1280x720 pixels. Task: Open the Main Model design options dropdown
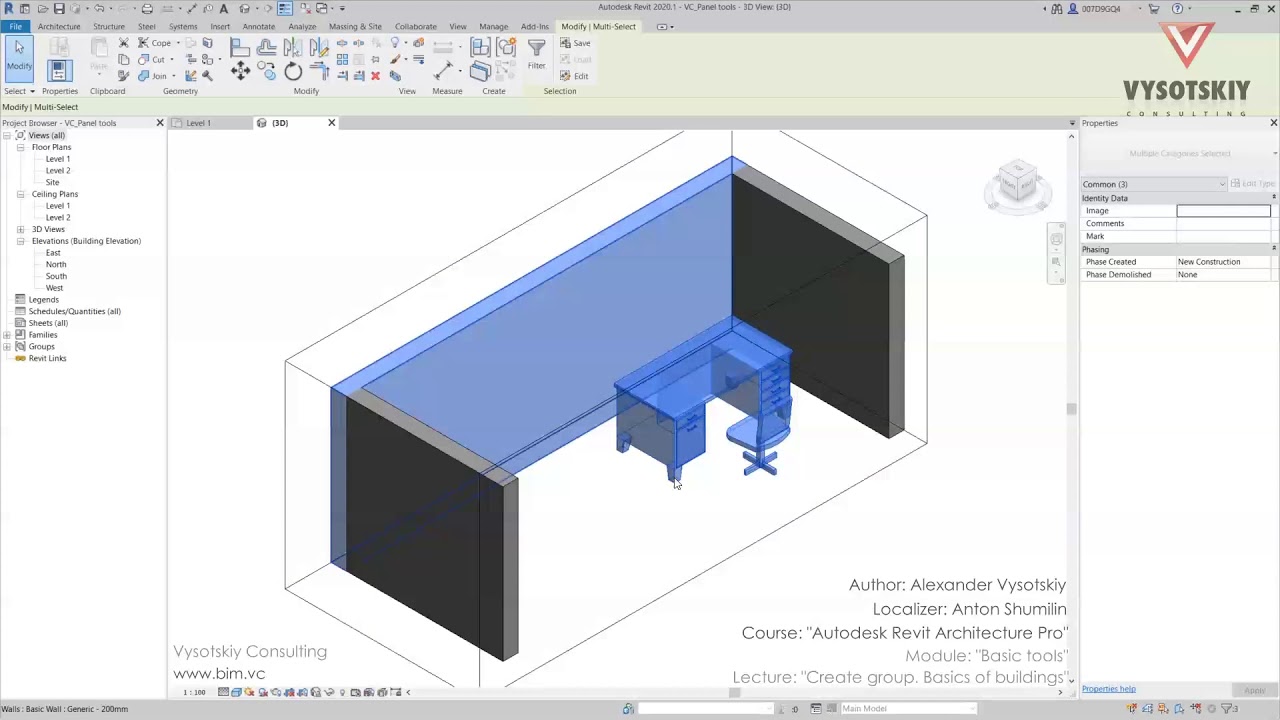click(x=908, y=709)
